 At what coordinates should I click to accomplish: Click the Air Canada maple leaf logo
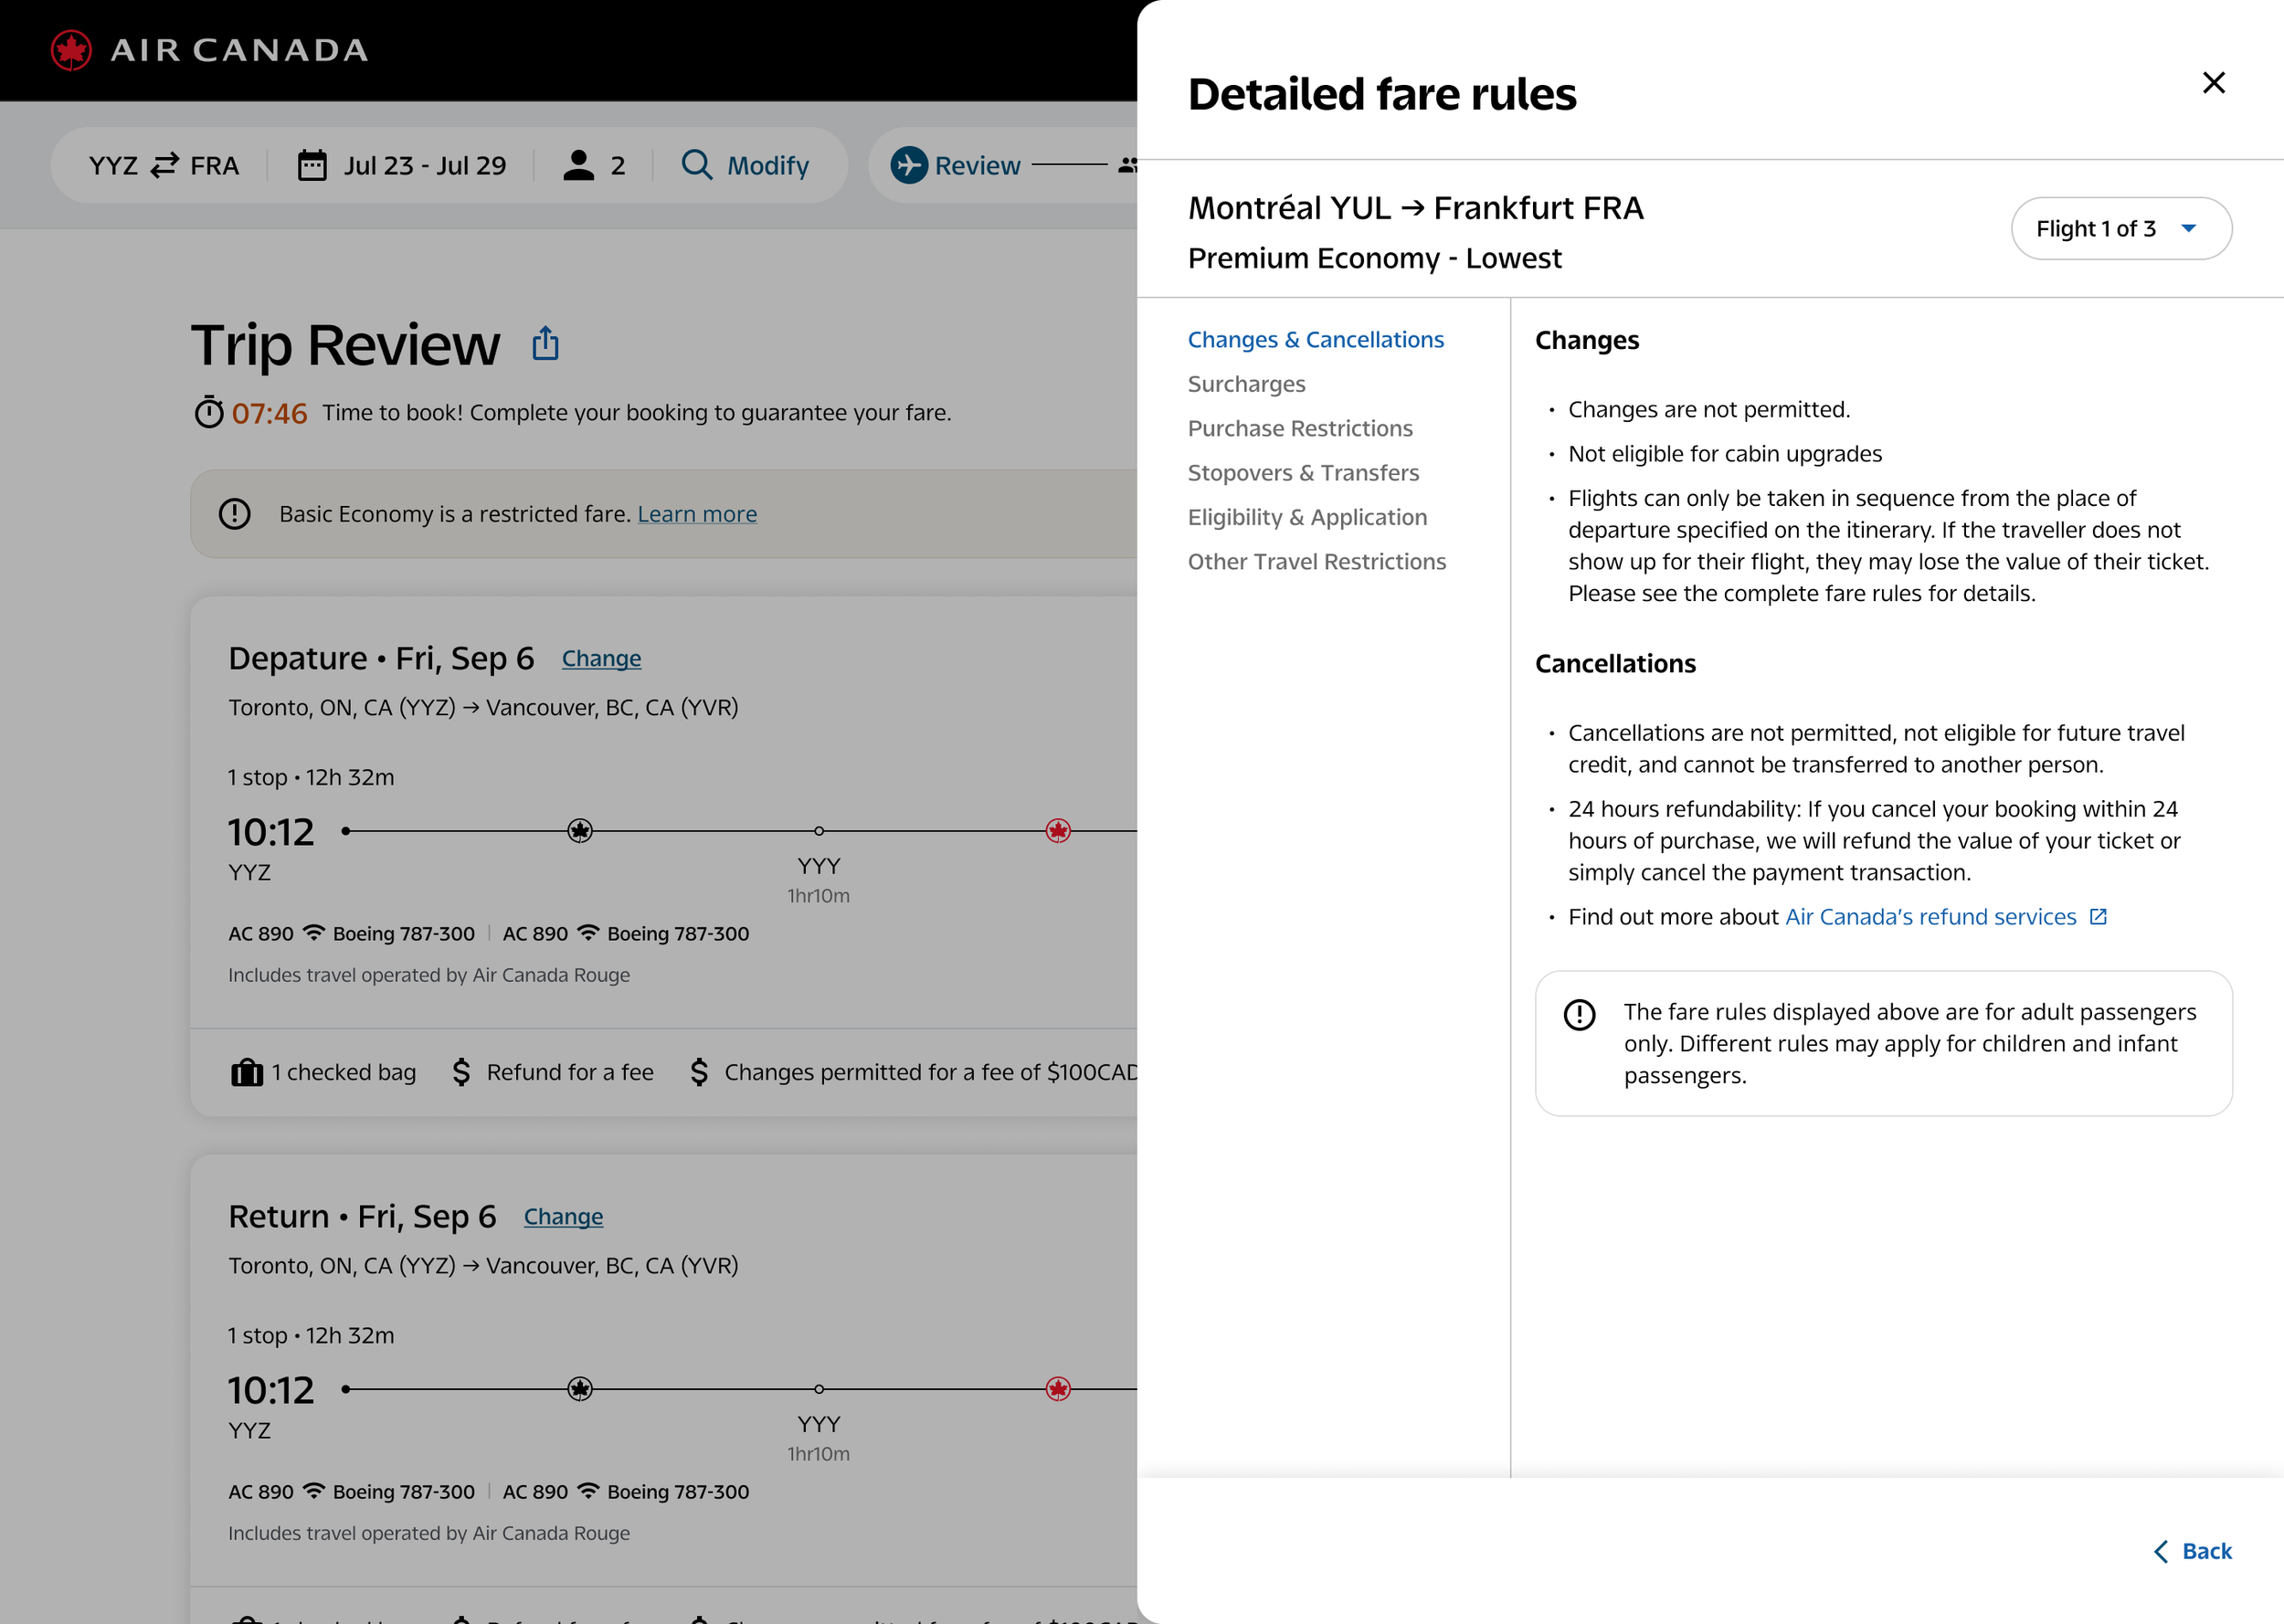pos(72,50)
